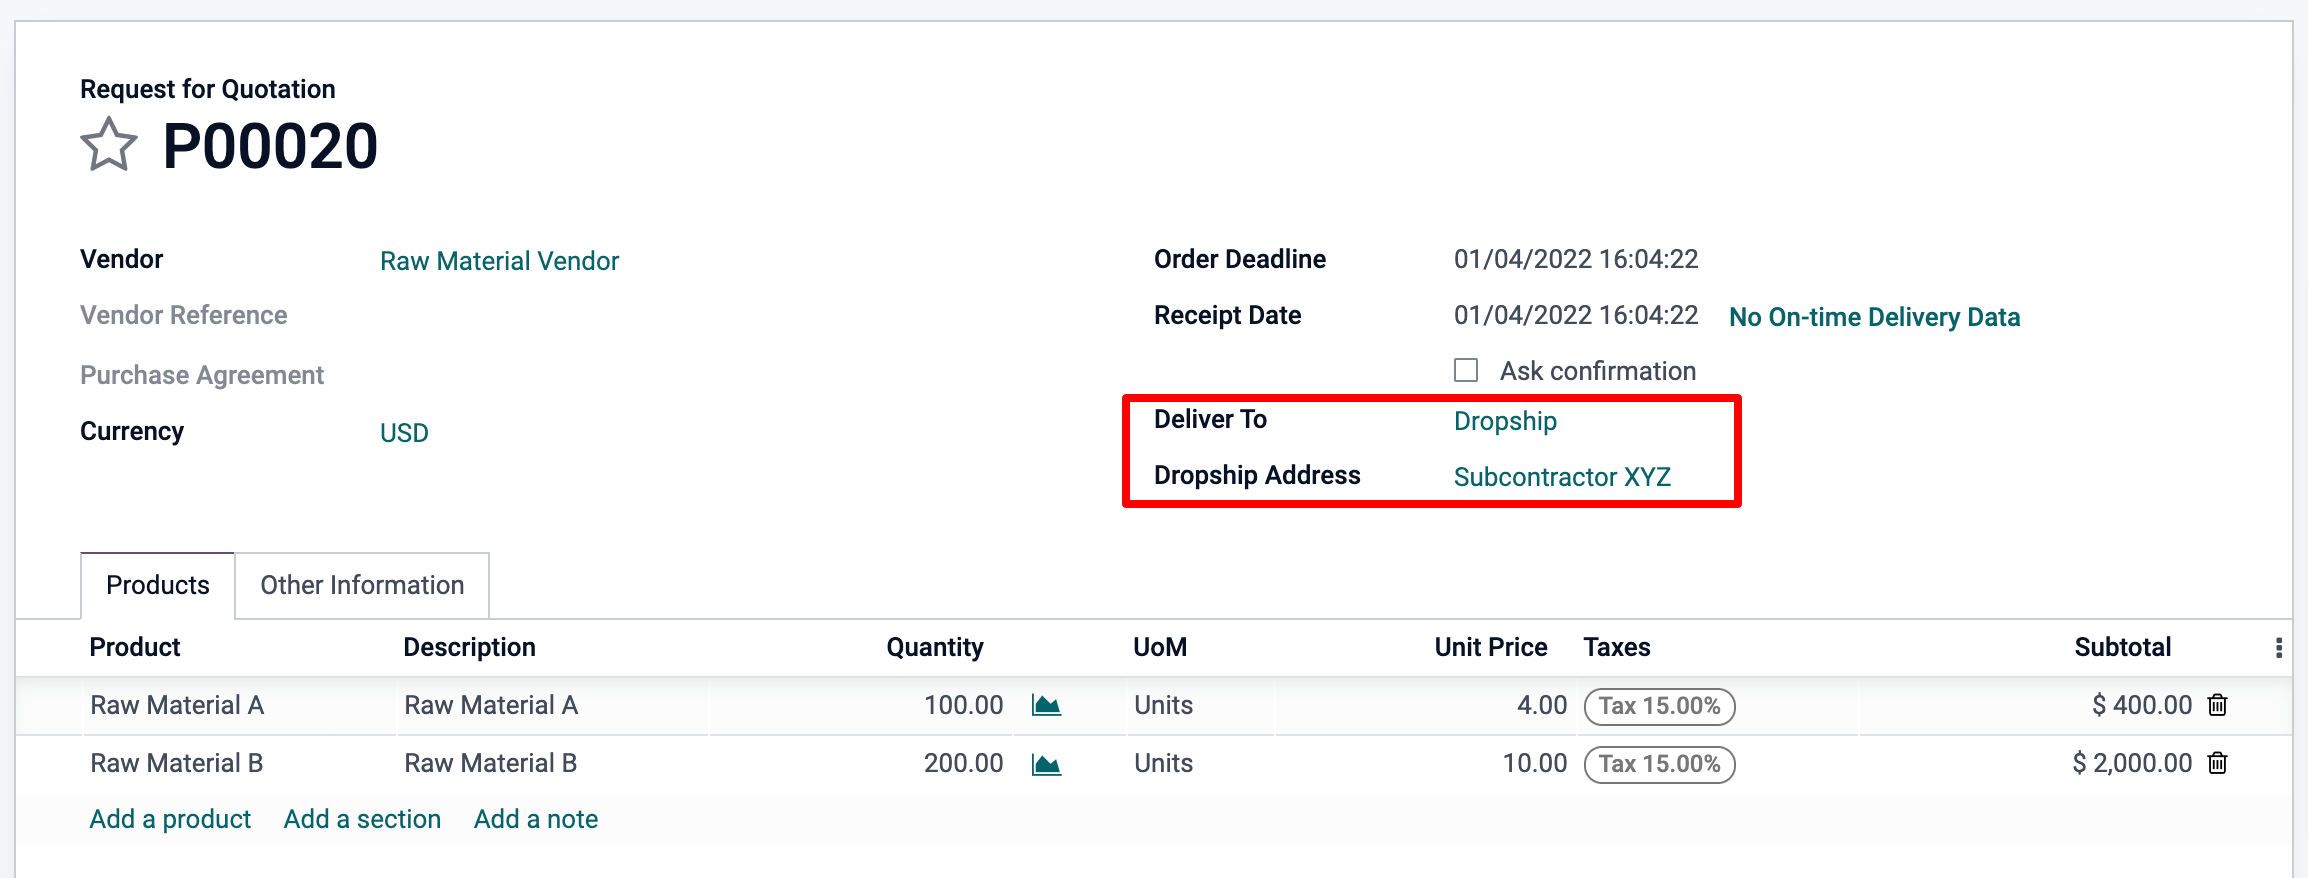The height and width of the screenshot is (878, 2308).
Task: Click No On-time Delivery Data link
Action: tap(1874, 317)
